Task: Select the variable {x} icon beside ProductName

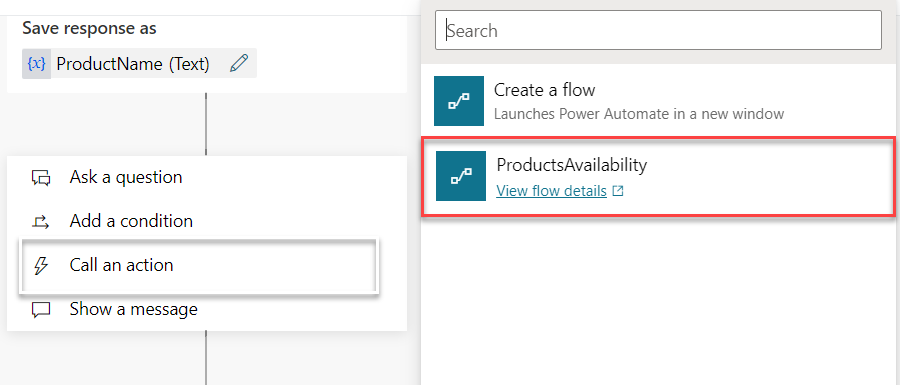Action: [36, 64]
